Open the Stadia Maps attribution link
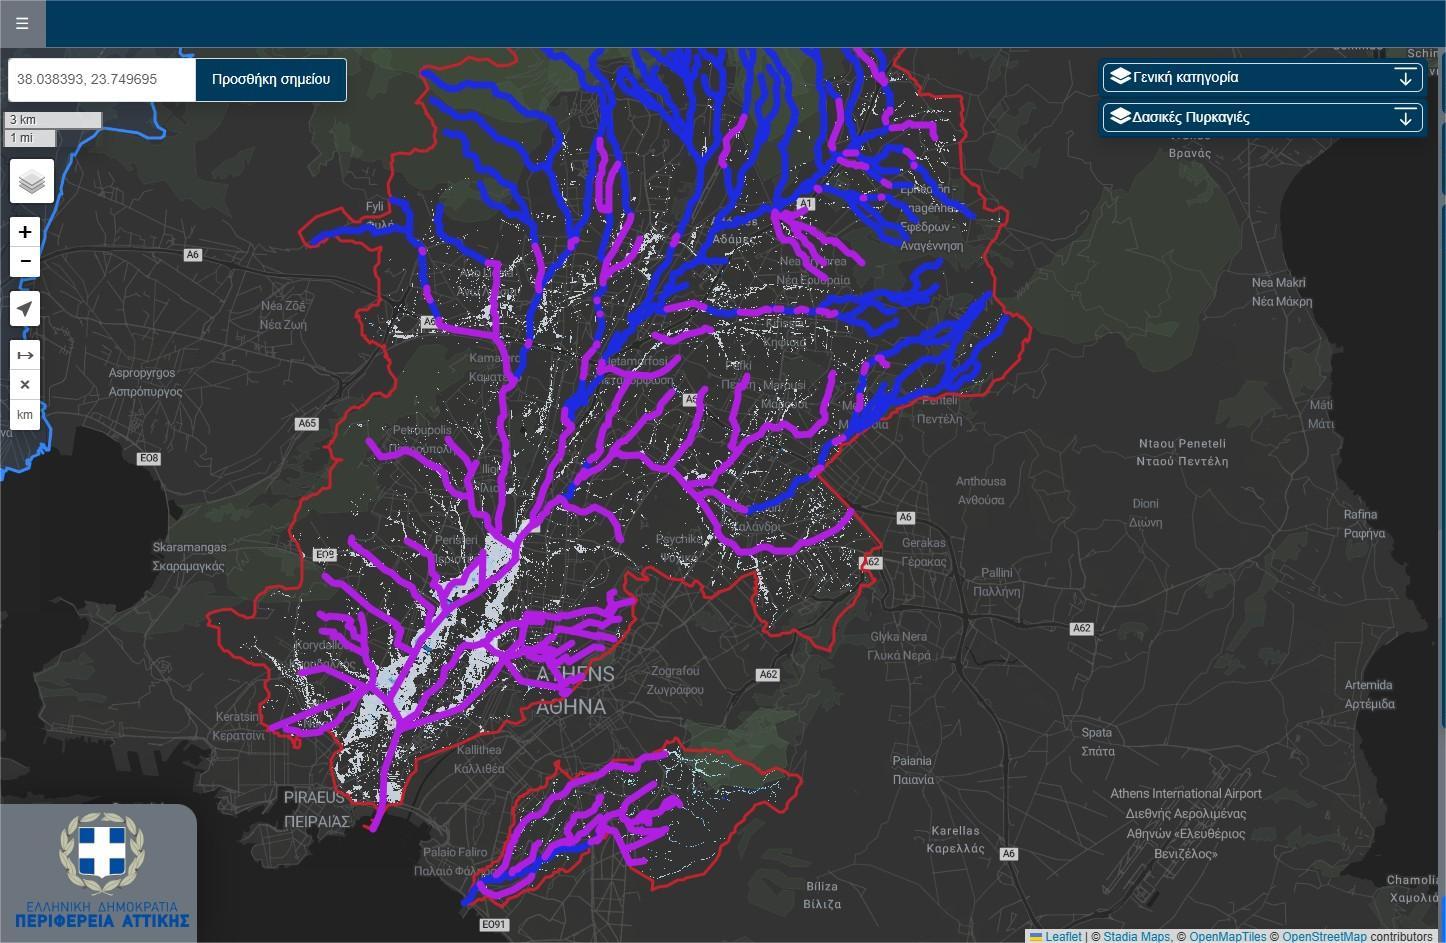 coord(1136,937)
